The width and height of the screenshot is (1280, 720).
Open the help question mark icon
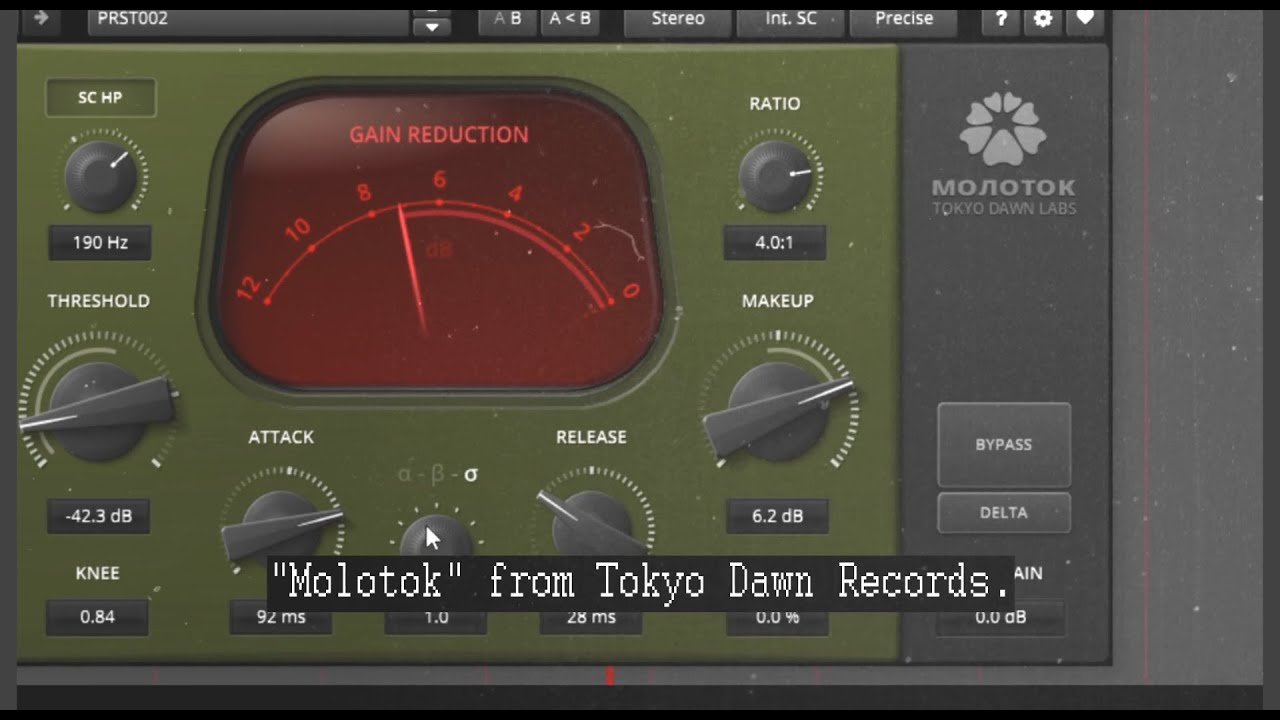click(x=1000, y=19)
